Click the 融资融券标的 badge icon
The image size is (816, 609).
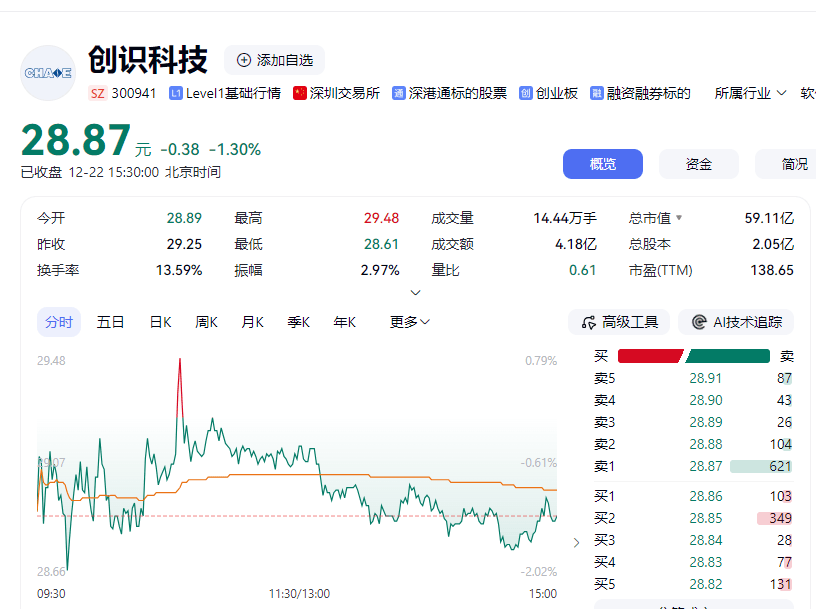pyautogui.click(x=596, y=92)
